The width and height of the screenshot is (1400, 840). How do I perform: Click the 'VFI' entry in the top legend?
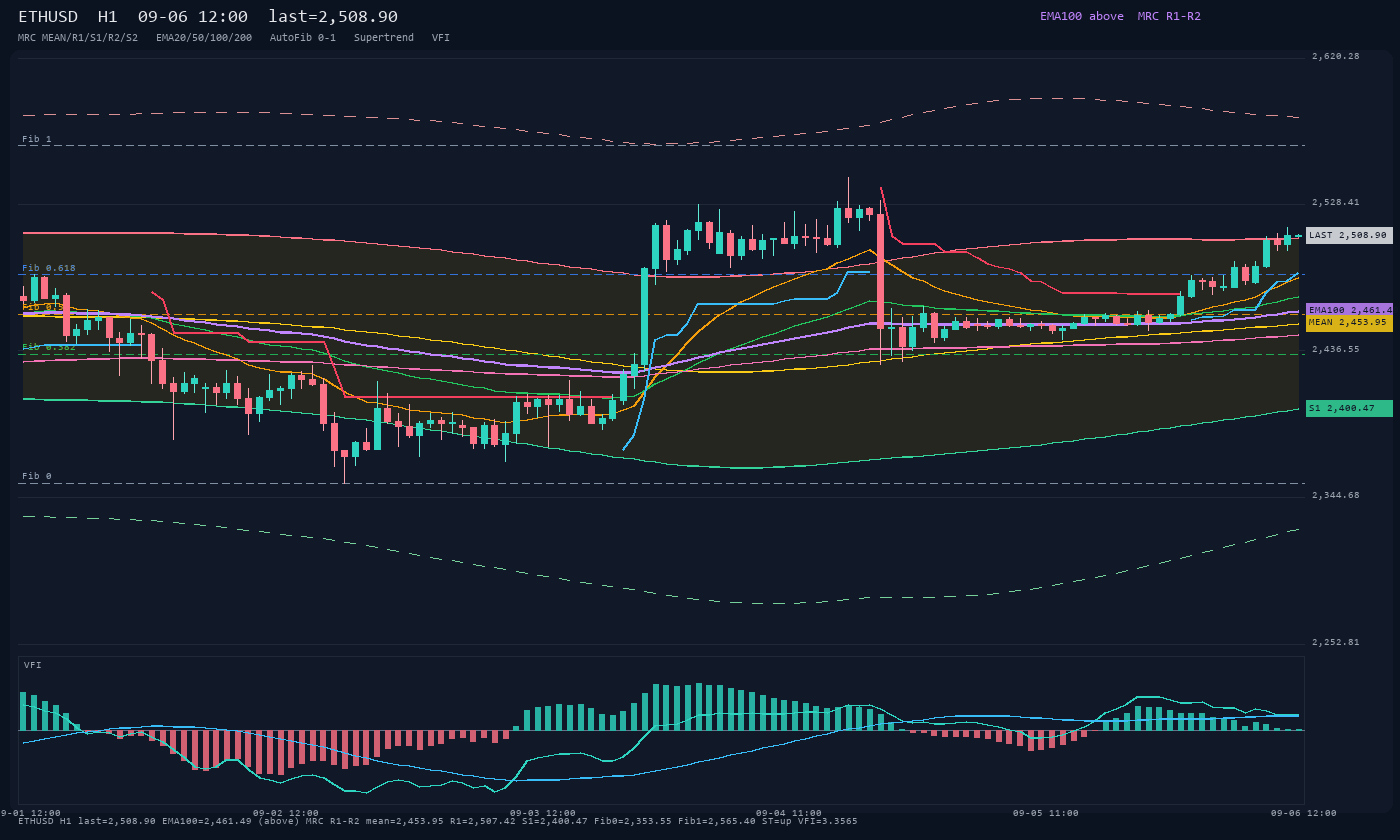(x=441, y=38)
